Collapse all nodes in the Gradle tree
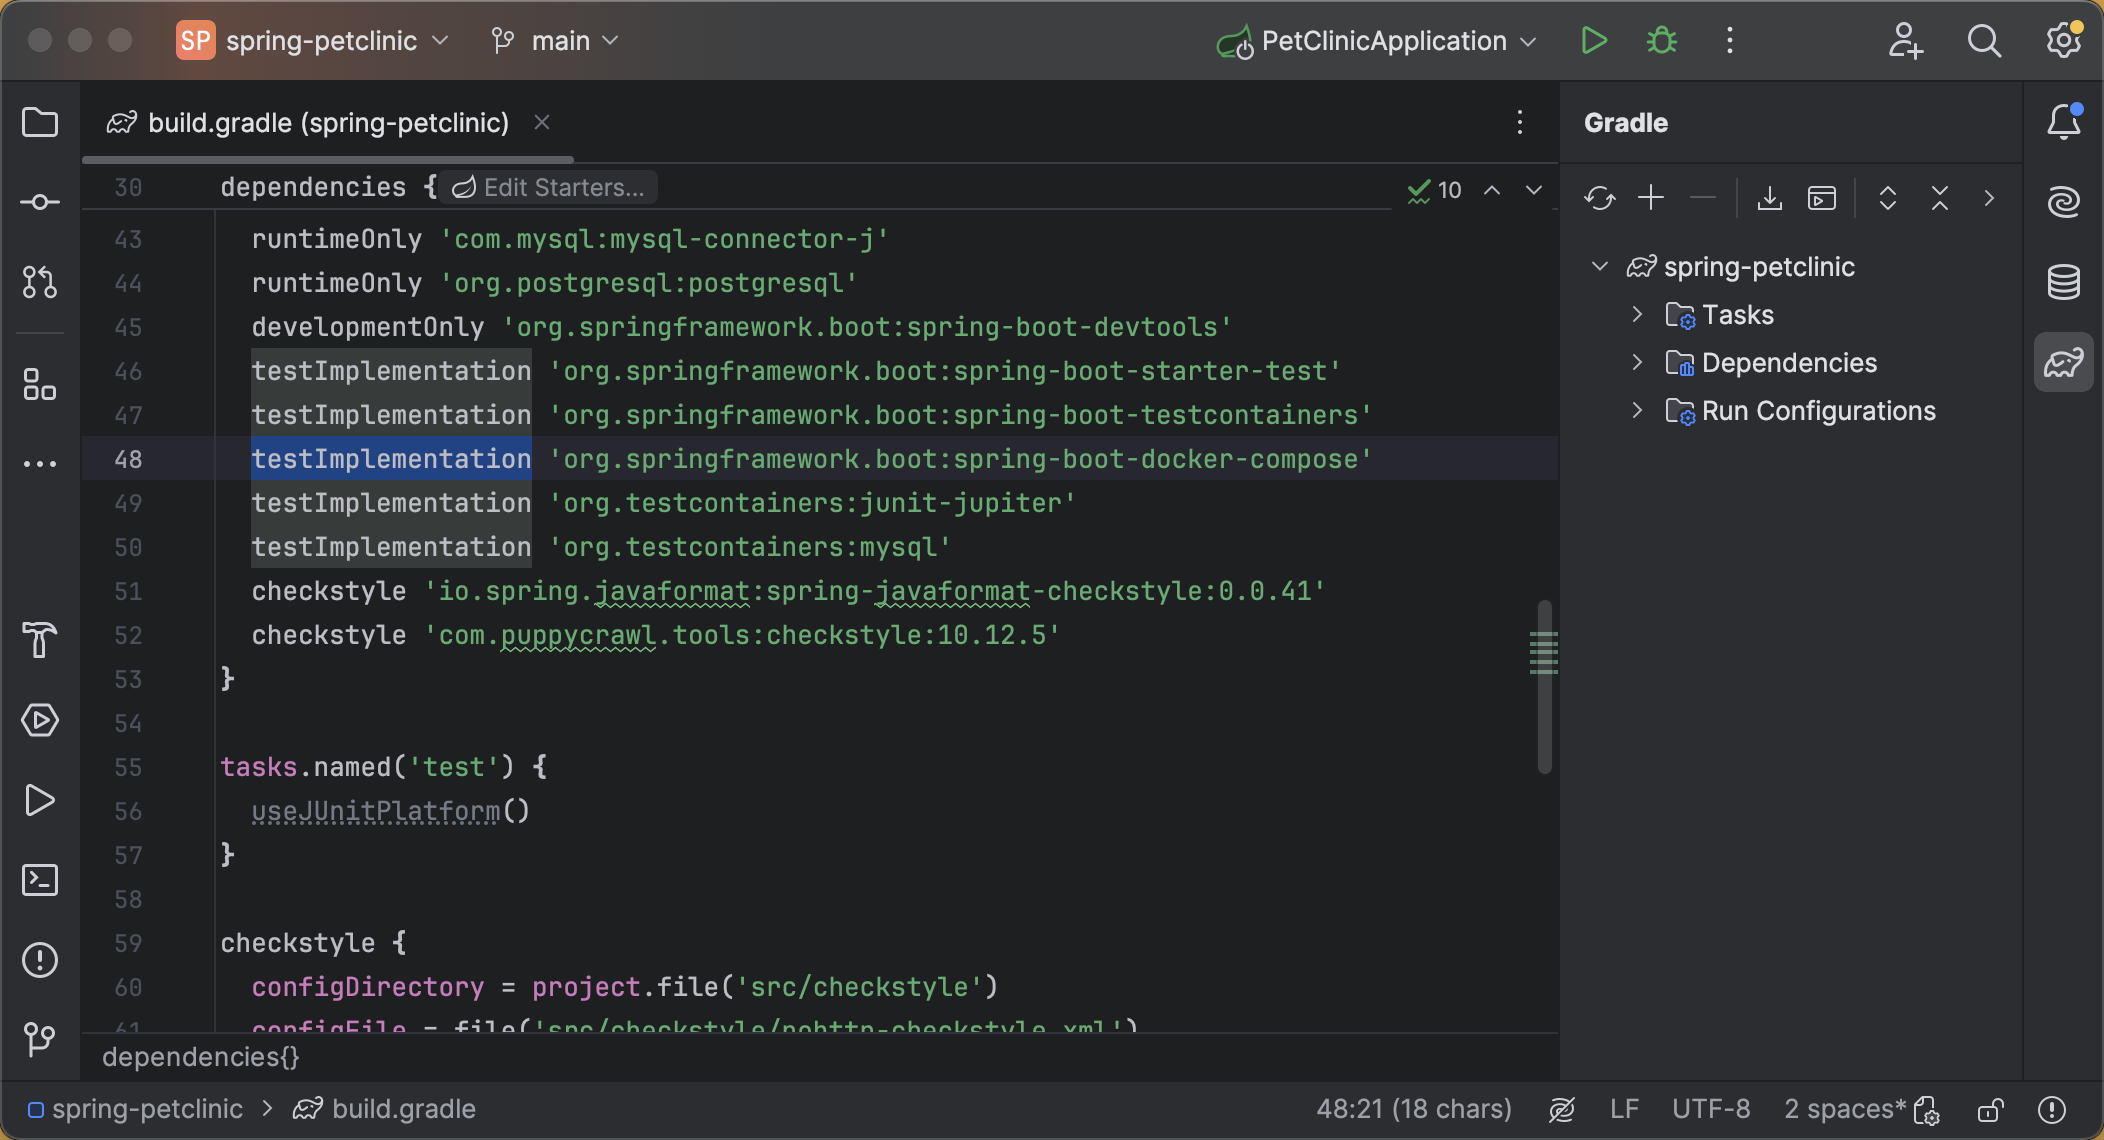This screenshot has width=2104, height=1140. pos(1938,198)
